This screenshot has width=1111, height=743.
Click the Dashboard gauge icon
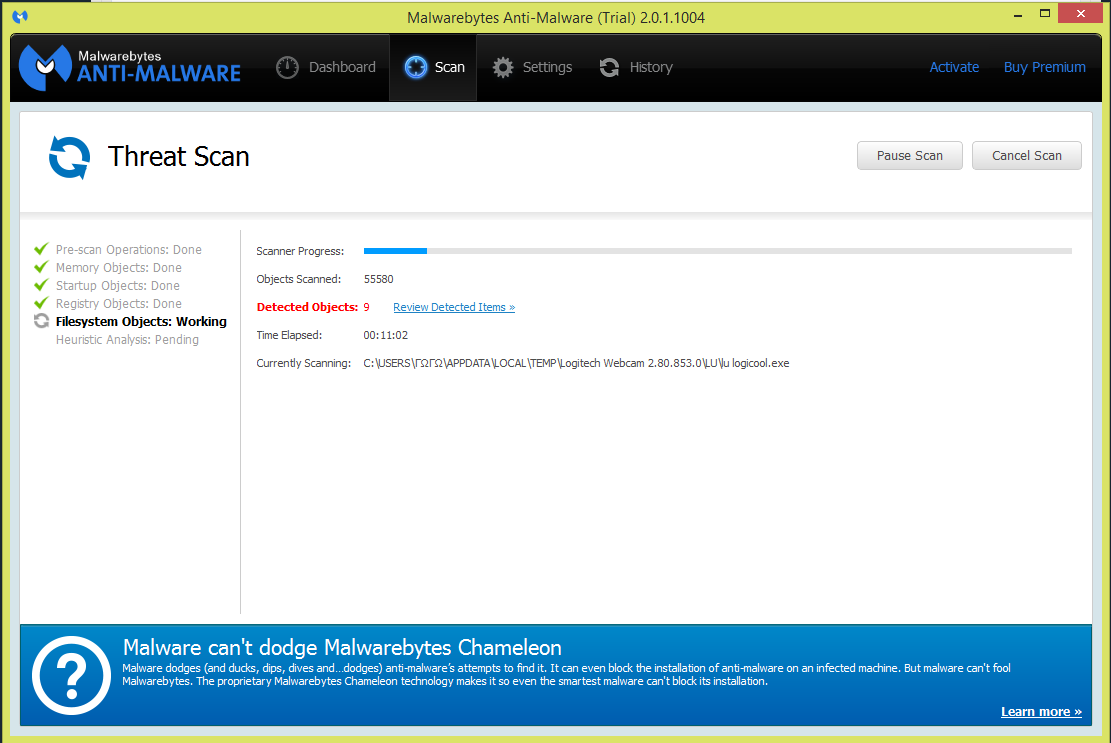(287, 67)
